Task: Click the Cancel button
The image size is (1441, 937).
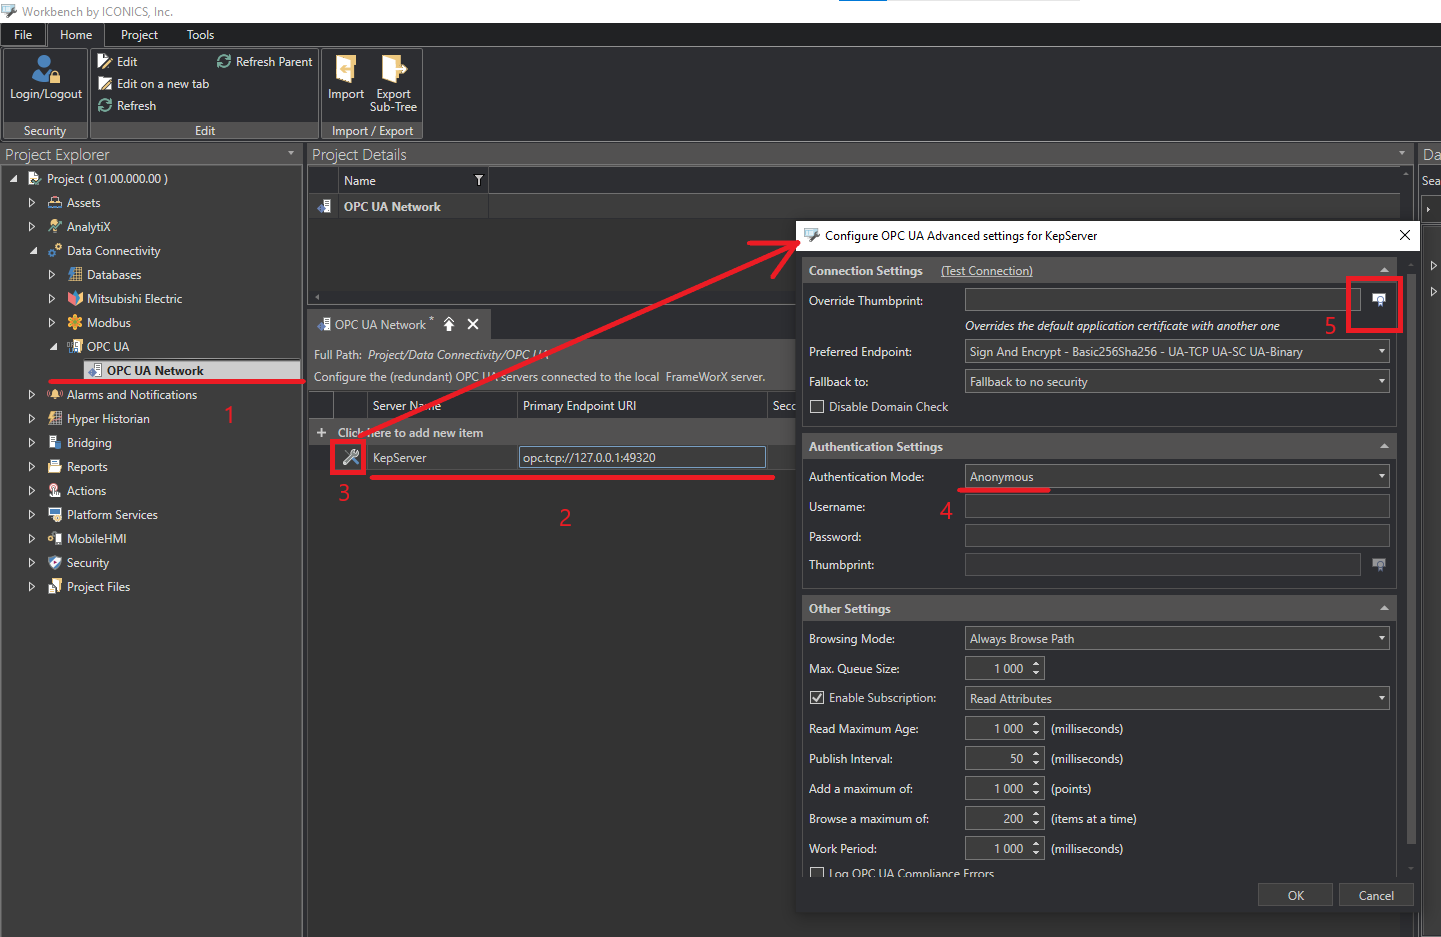Action: pyautogui.click(x=1376, y=895)
